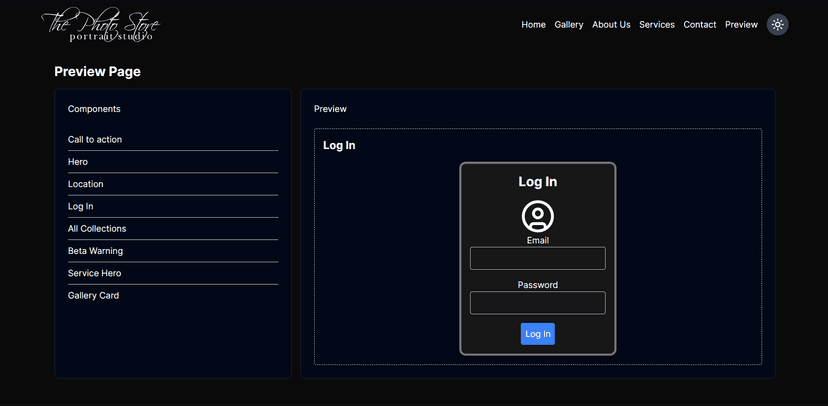Open the Gallery navigation link
The height and width of the screenshot is (406, 828).
click(569, 25)
